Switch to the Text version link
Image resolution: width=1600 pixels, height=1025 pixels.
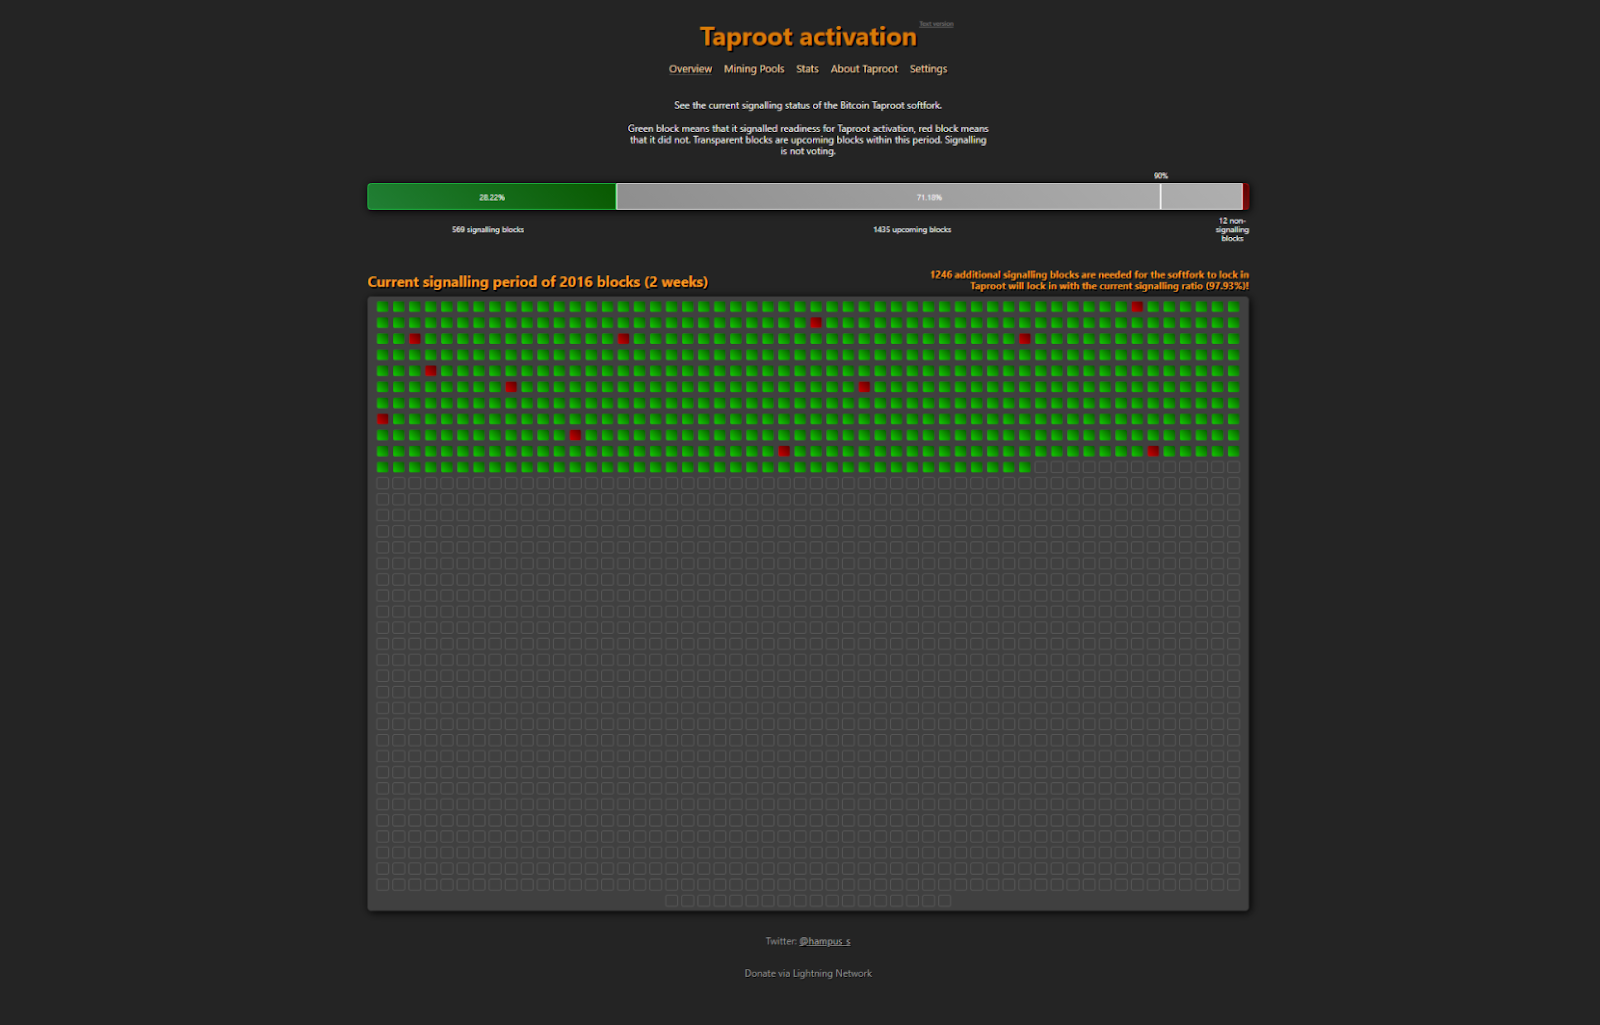click(936, 24)
